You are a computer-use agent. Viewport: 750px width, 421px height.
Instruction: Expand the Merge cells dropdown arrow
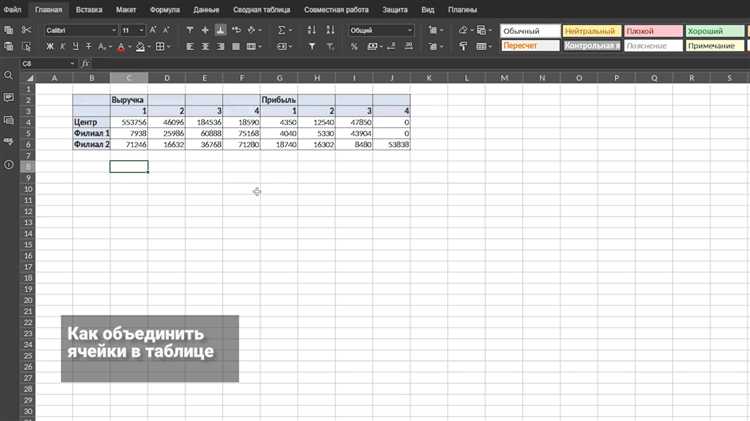260,46
